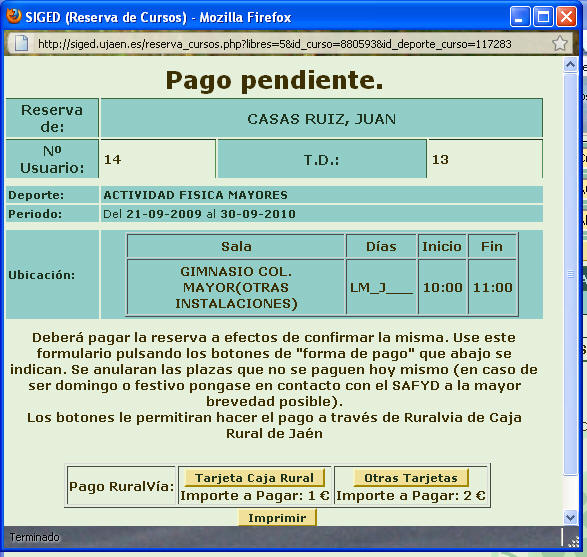Click the Fin column header
This screenshot has width=587, height=557.
click(493, 247)
